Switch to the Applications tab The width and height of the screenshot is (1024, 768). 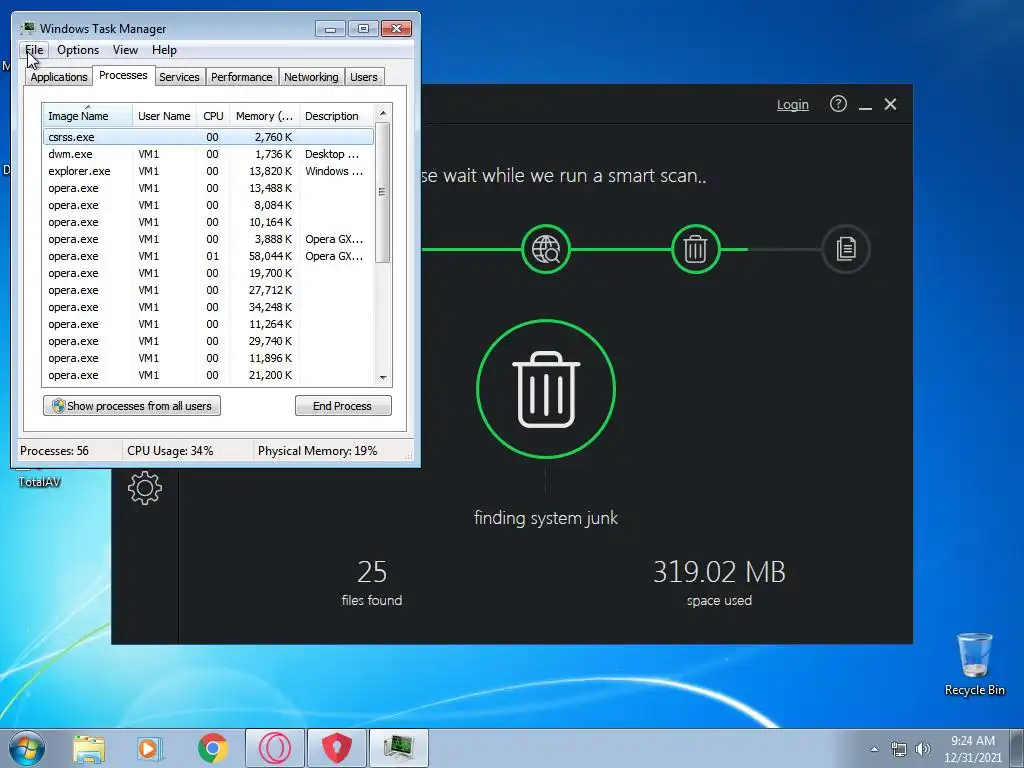[59, 77]
